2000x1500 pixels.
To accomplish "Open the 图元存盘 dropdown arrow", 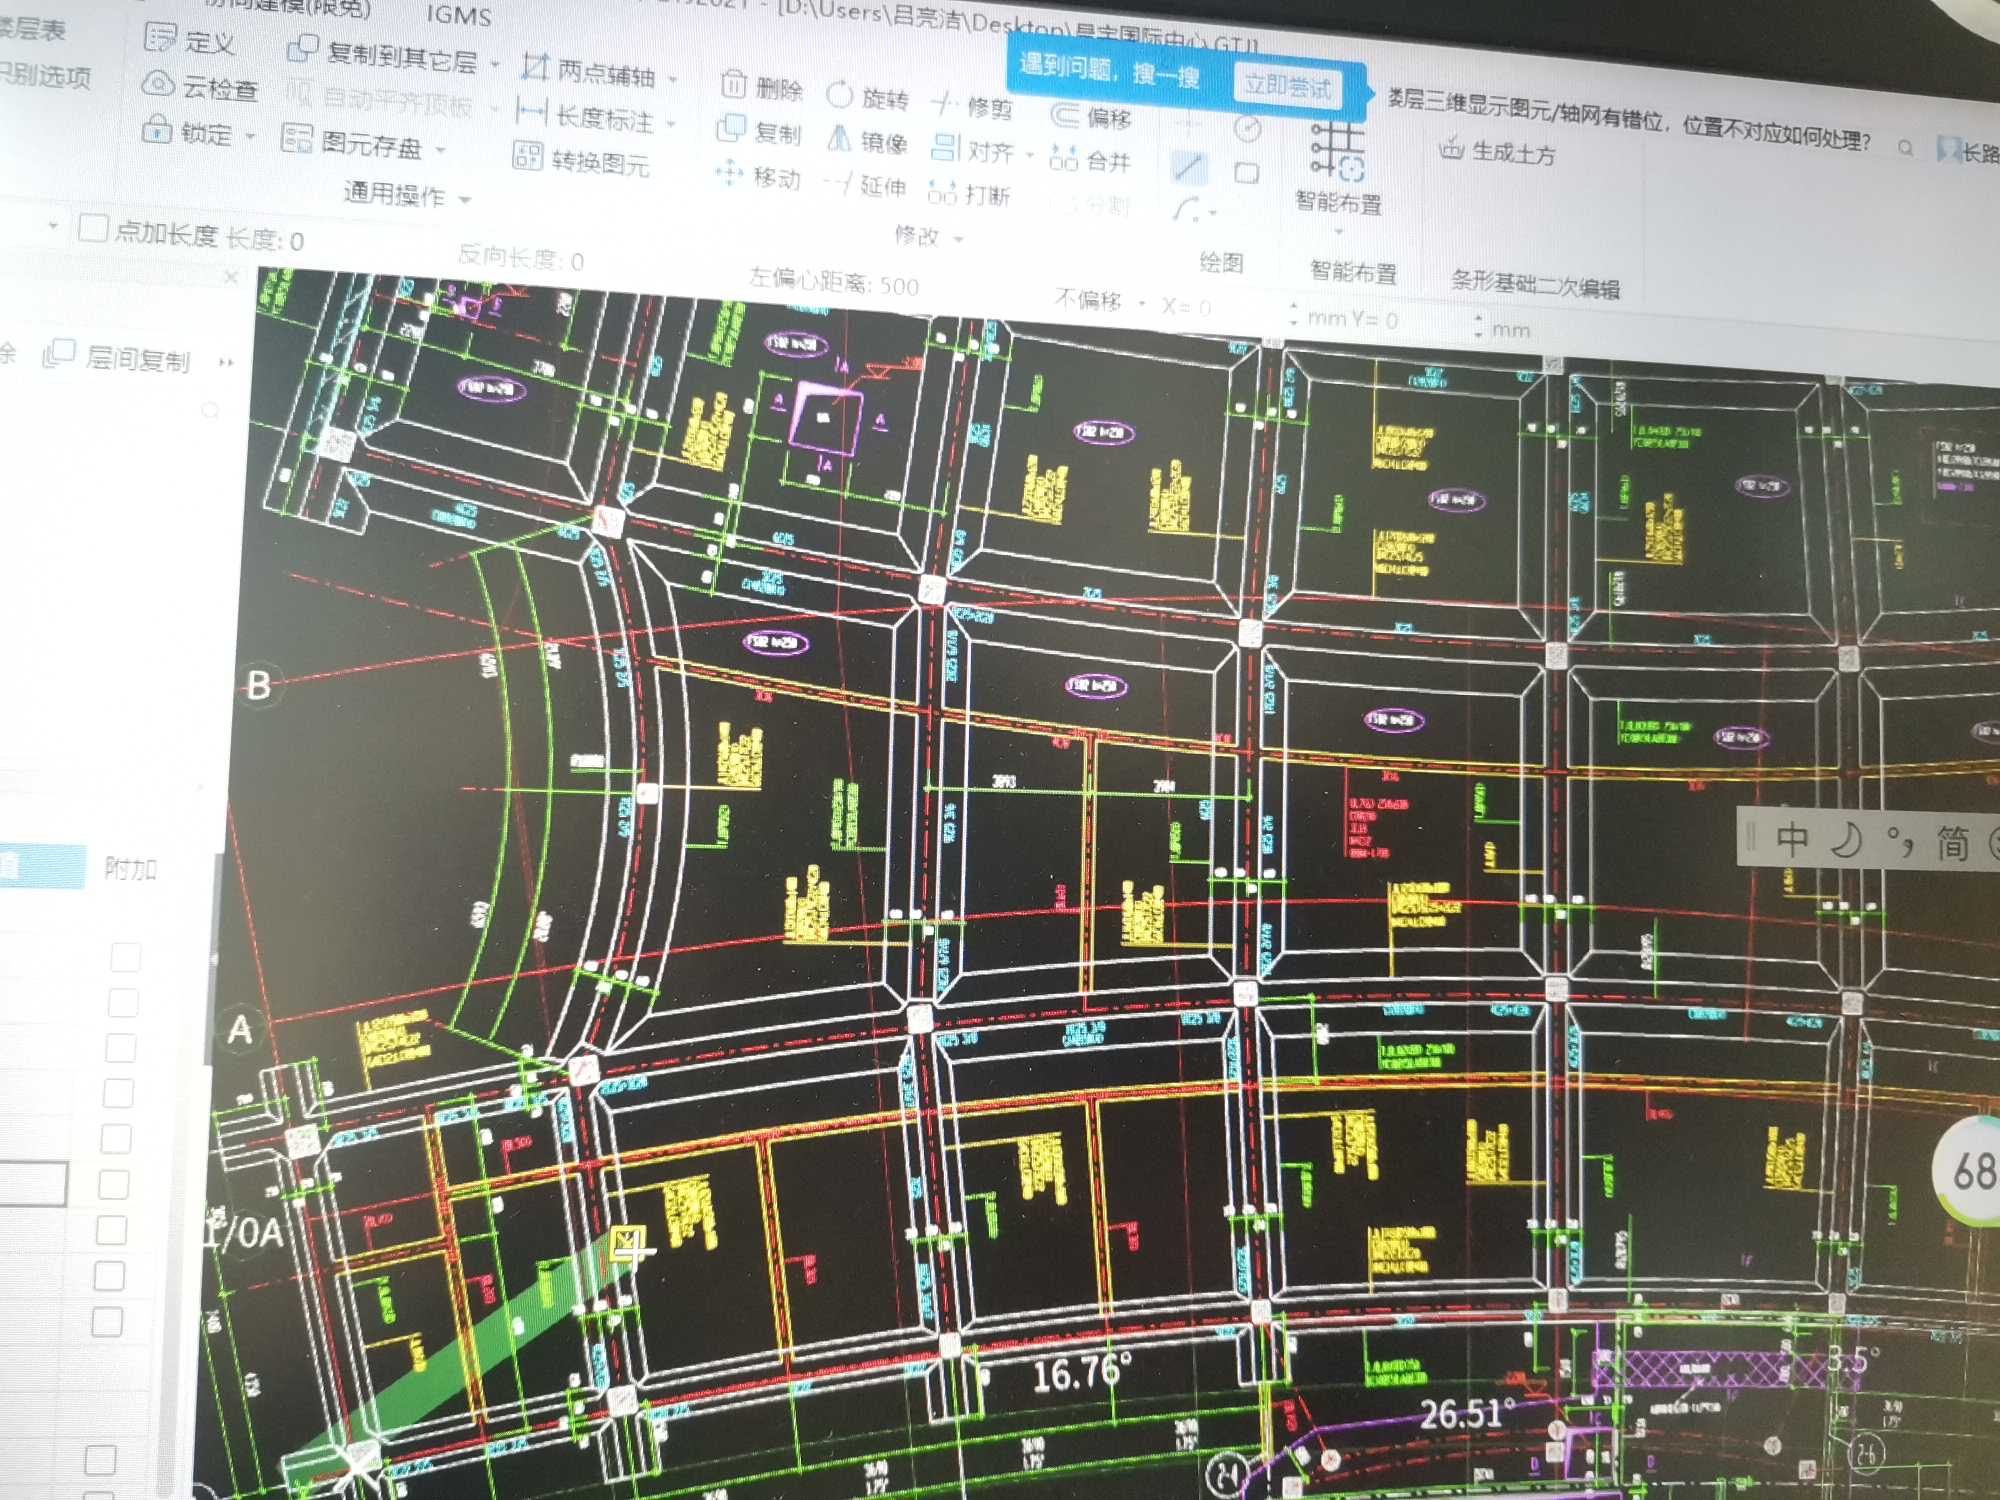I will tap(440, 151).
